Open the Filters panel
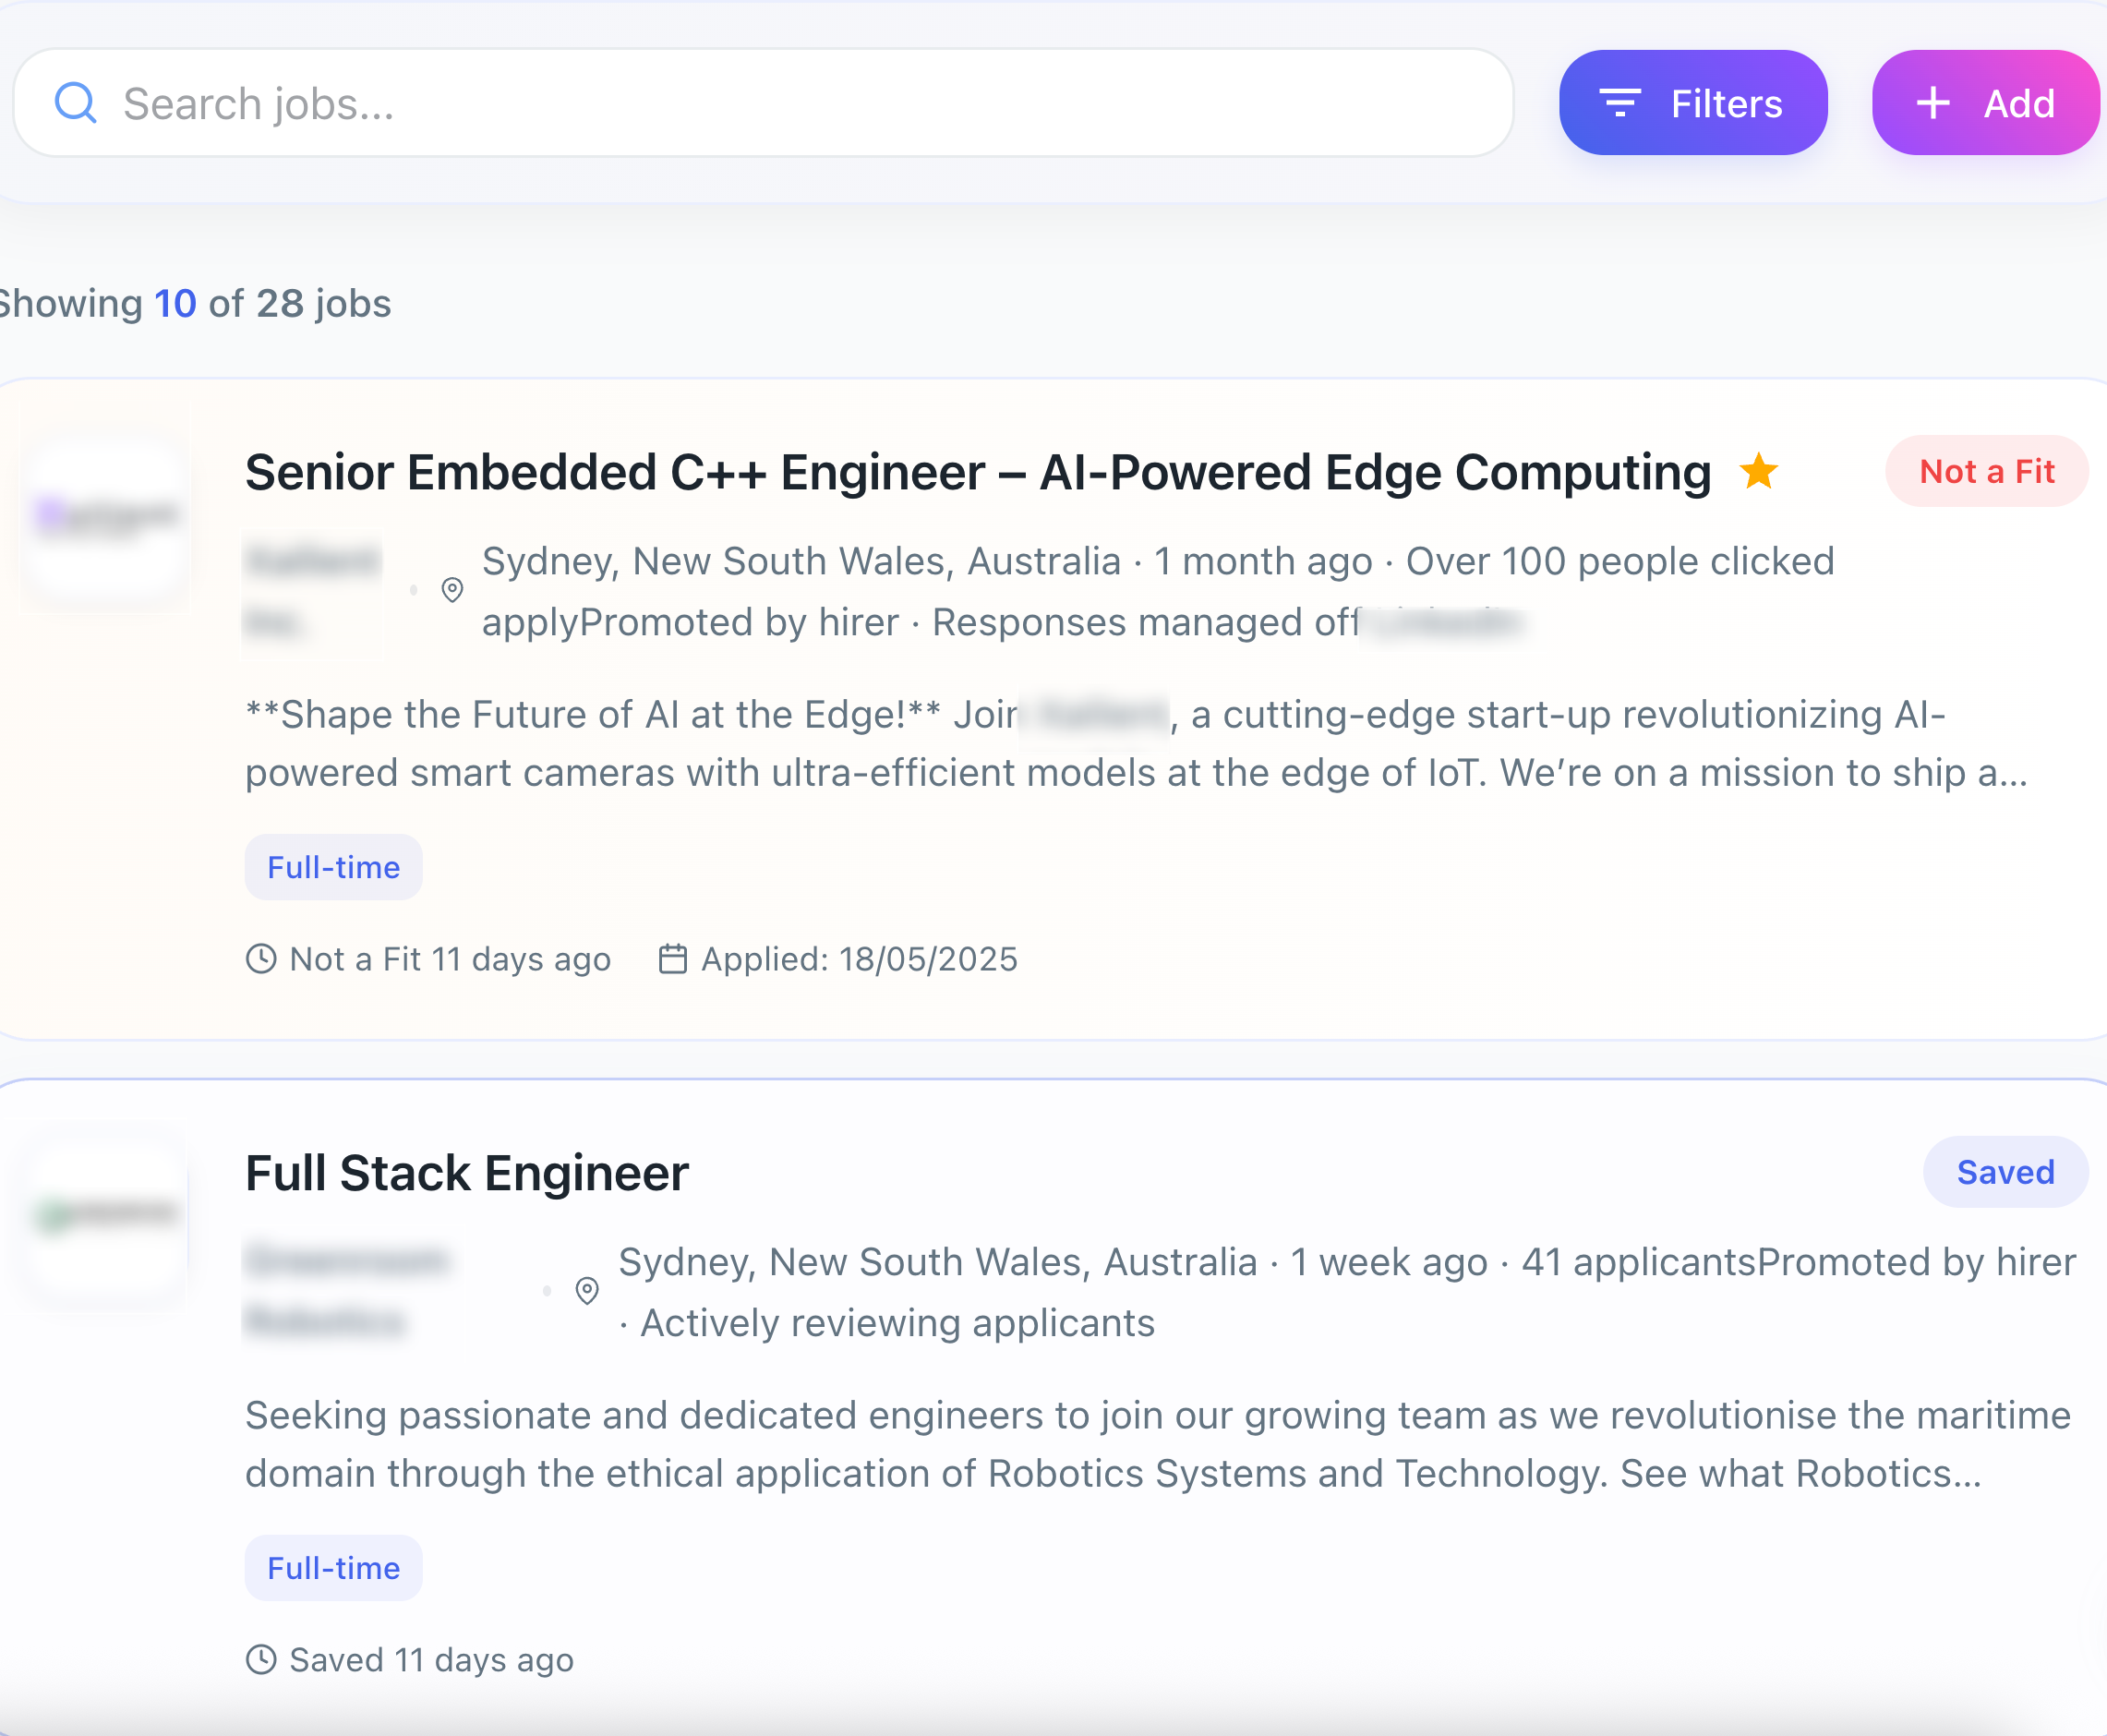Image resolution: width=2107 pixels, height=1736 pixels. tap(1692, 101)
